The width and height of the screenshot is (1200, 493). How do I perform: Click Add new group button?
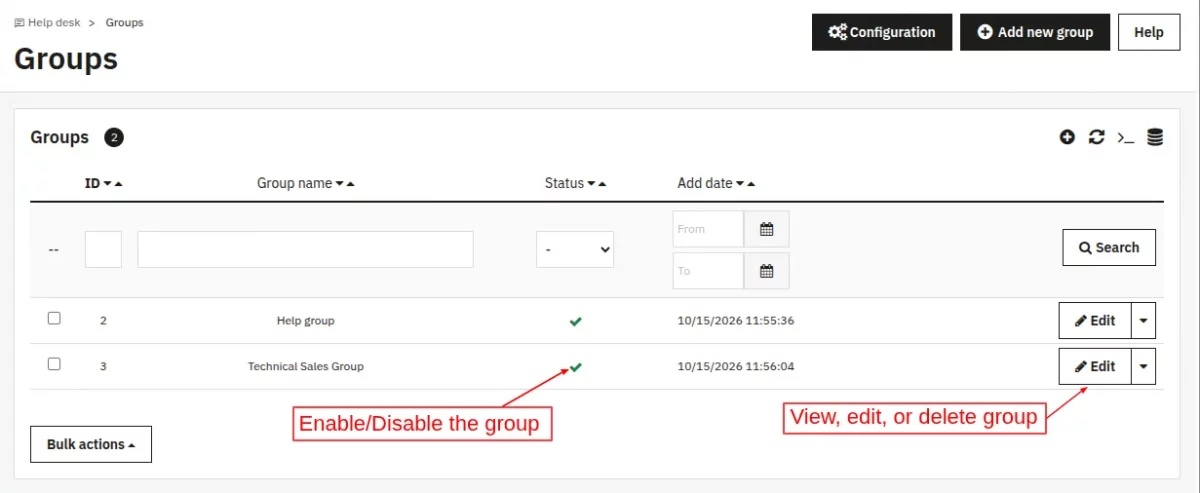tap(1035, 32)
